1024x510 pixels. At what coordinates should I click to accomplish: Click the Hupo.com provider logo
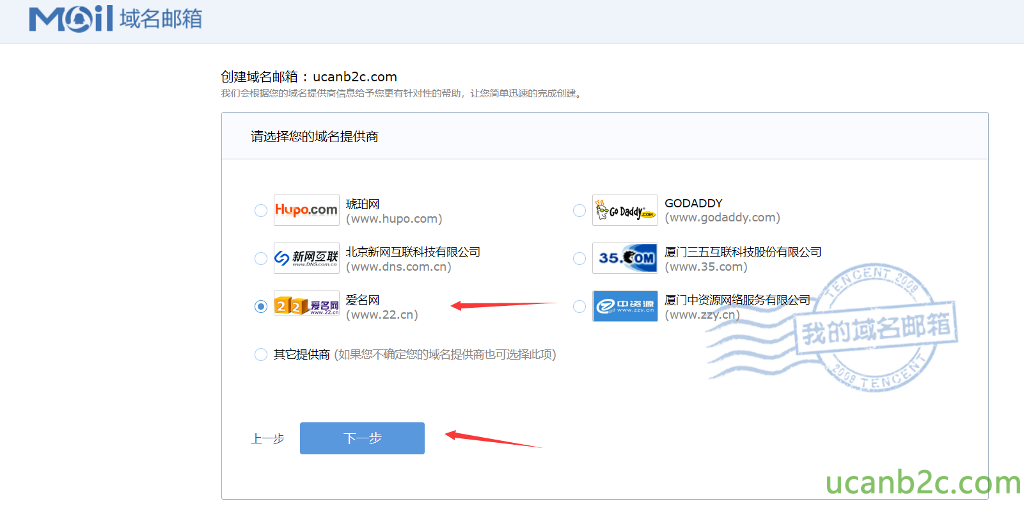(306, 210)
